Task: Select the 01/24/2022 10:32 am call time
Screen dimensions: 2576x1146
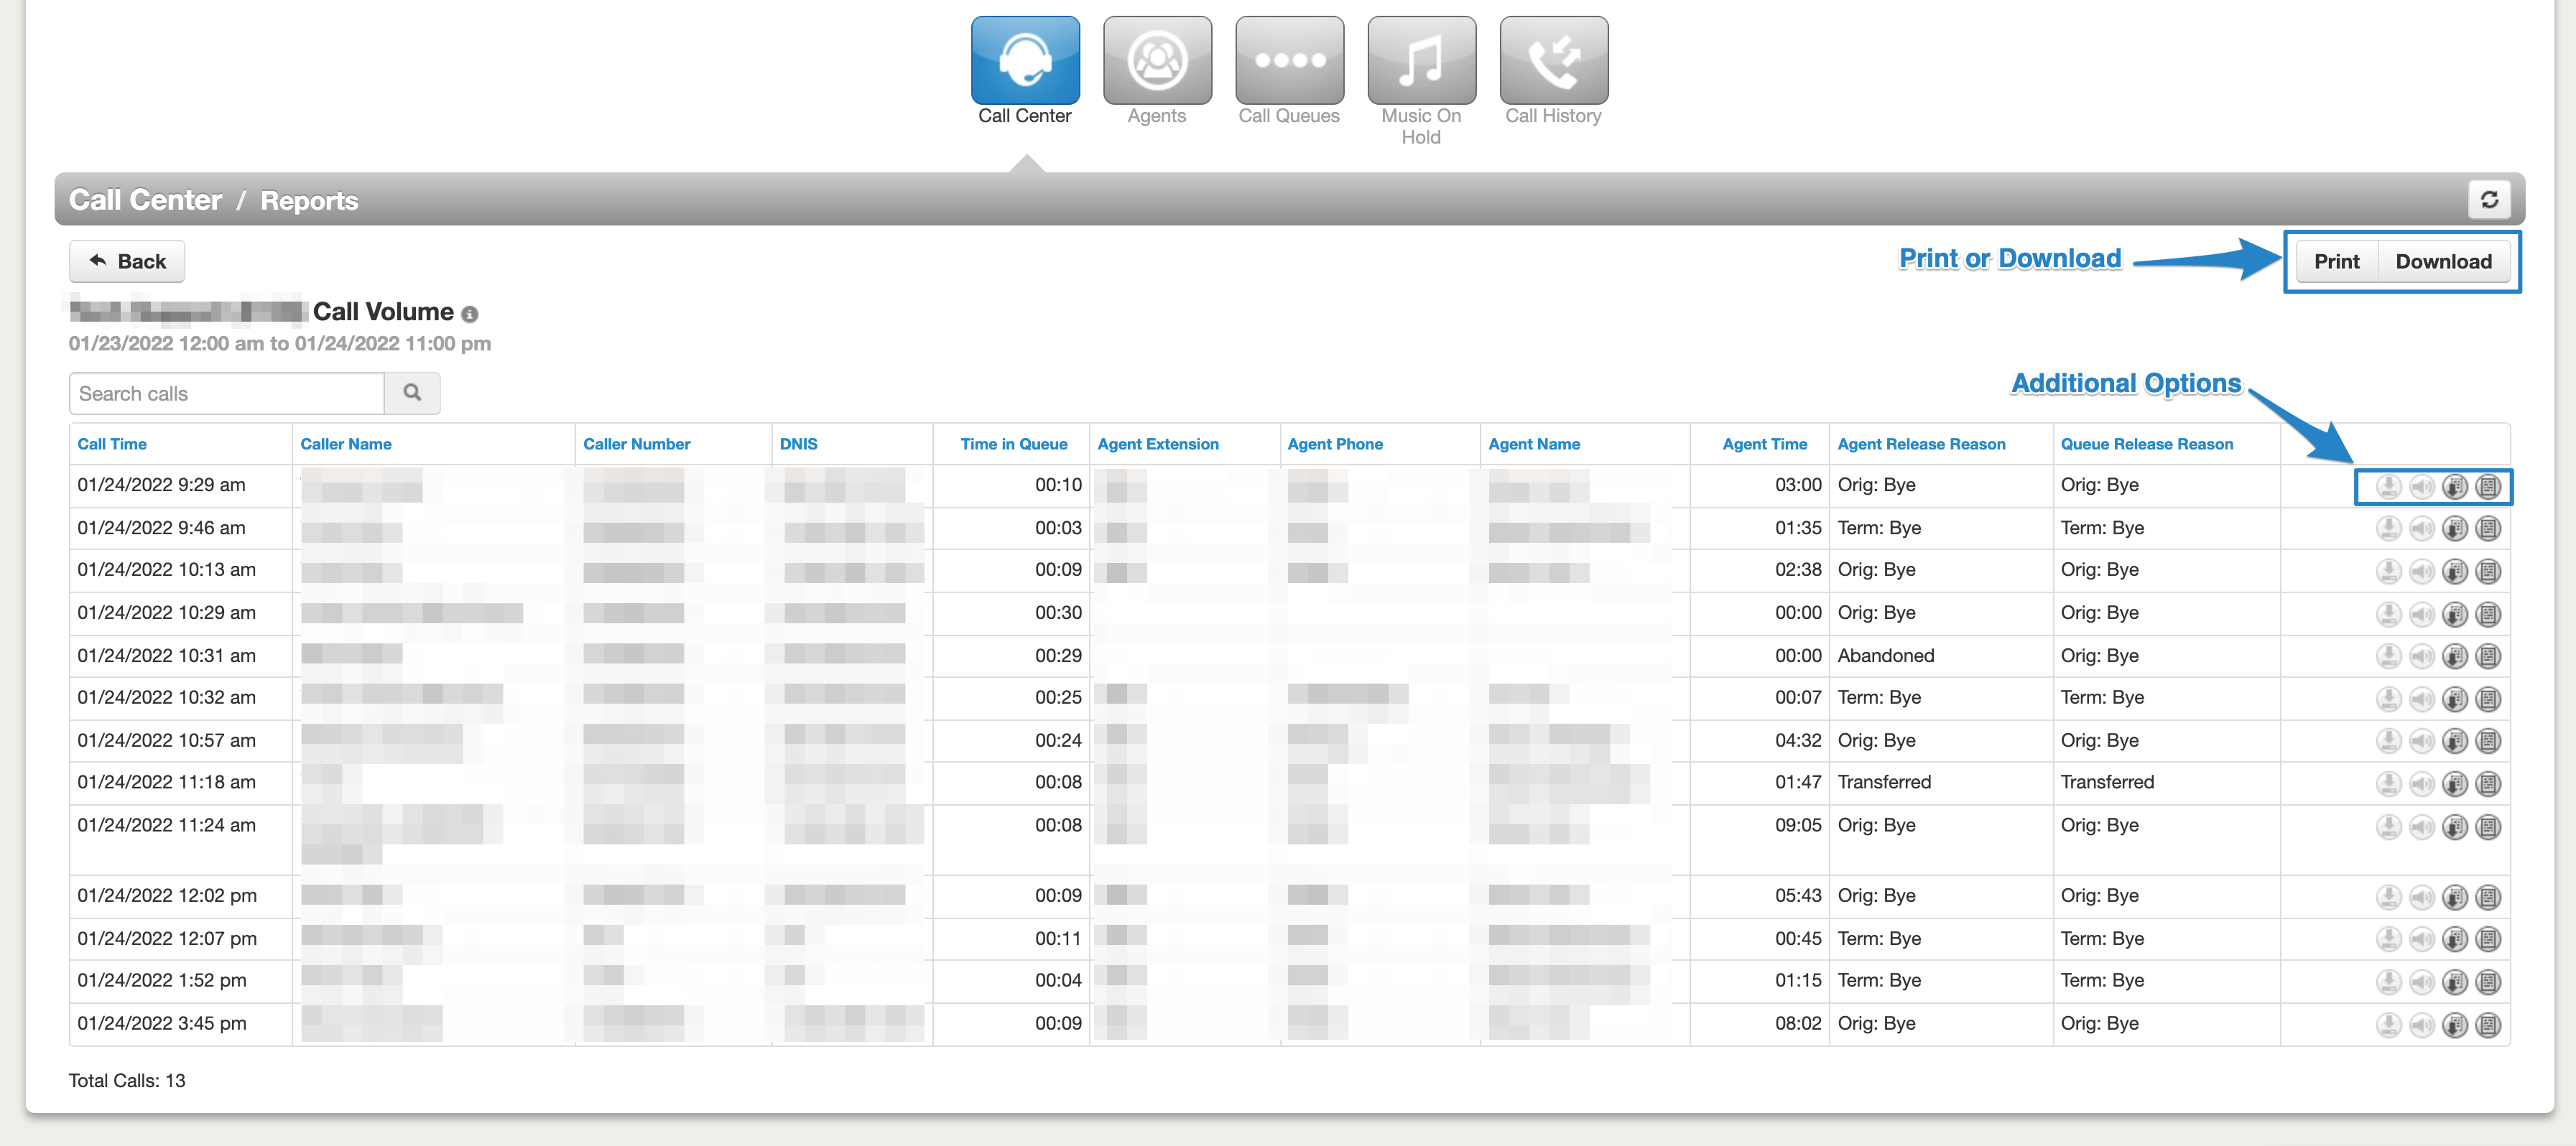Action: 167,697
